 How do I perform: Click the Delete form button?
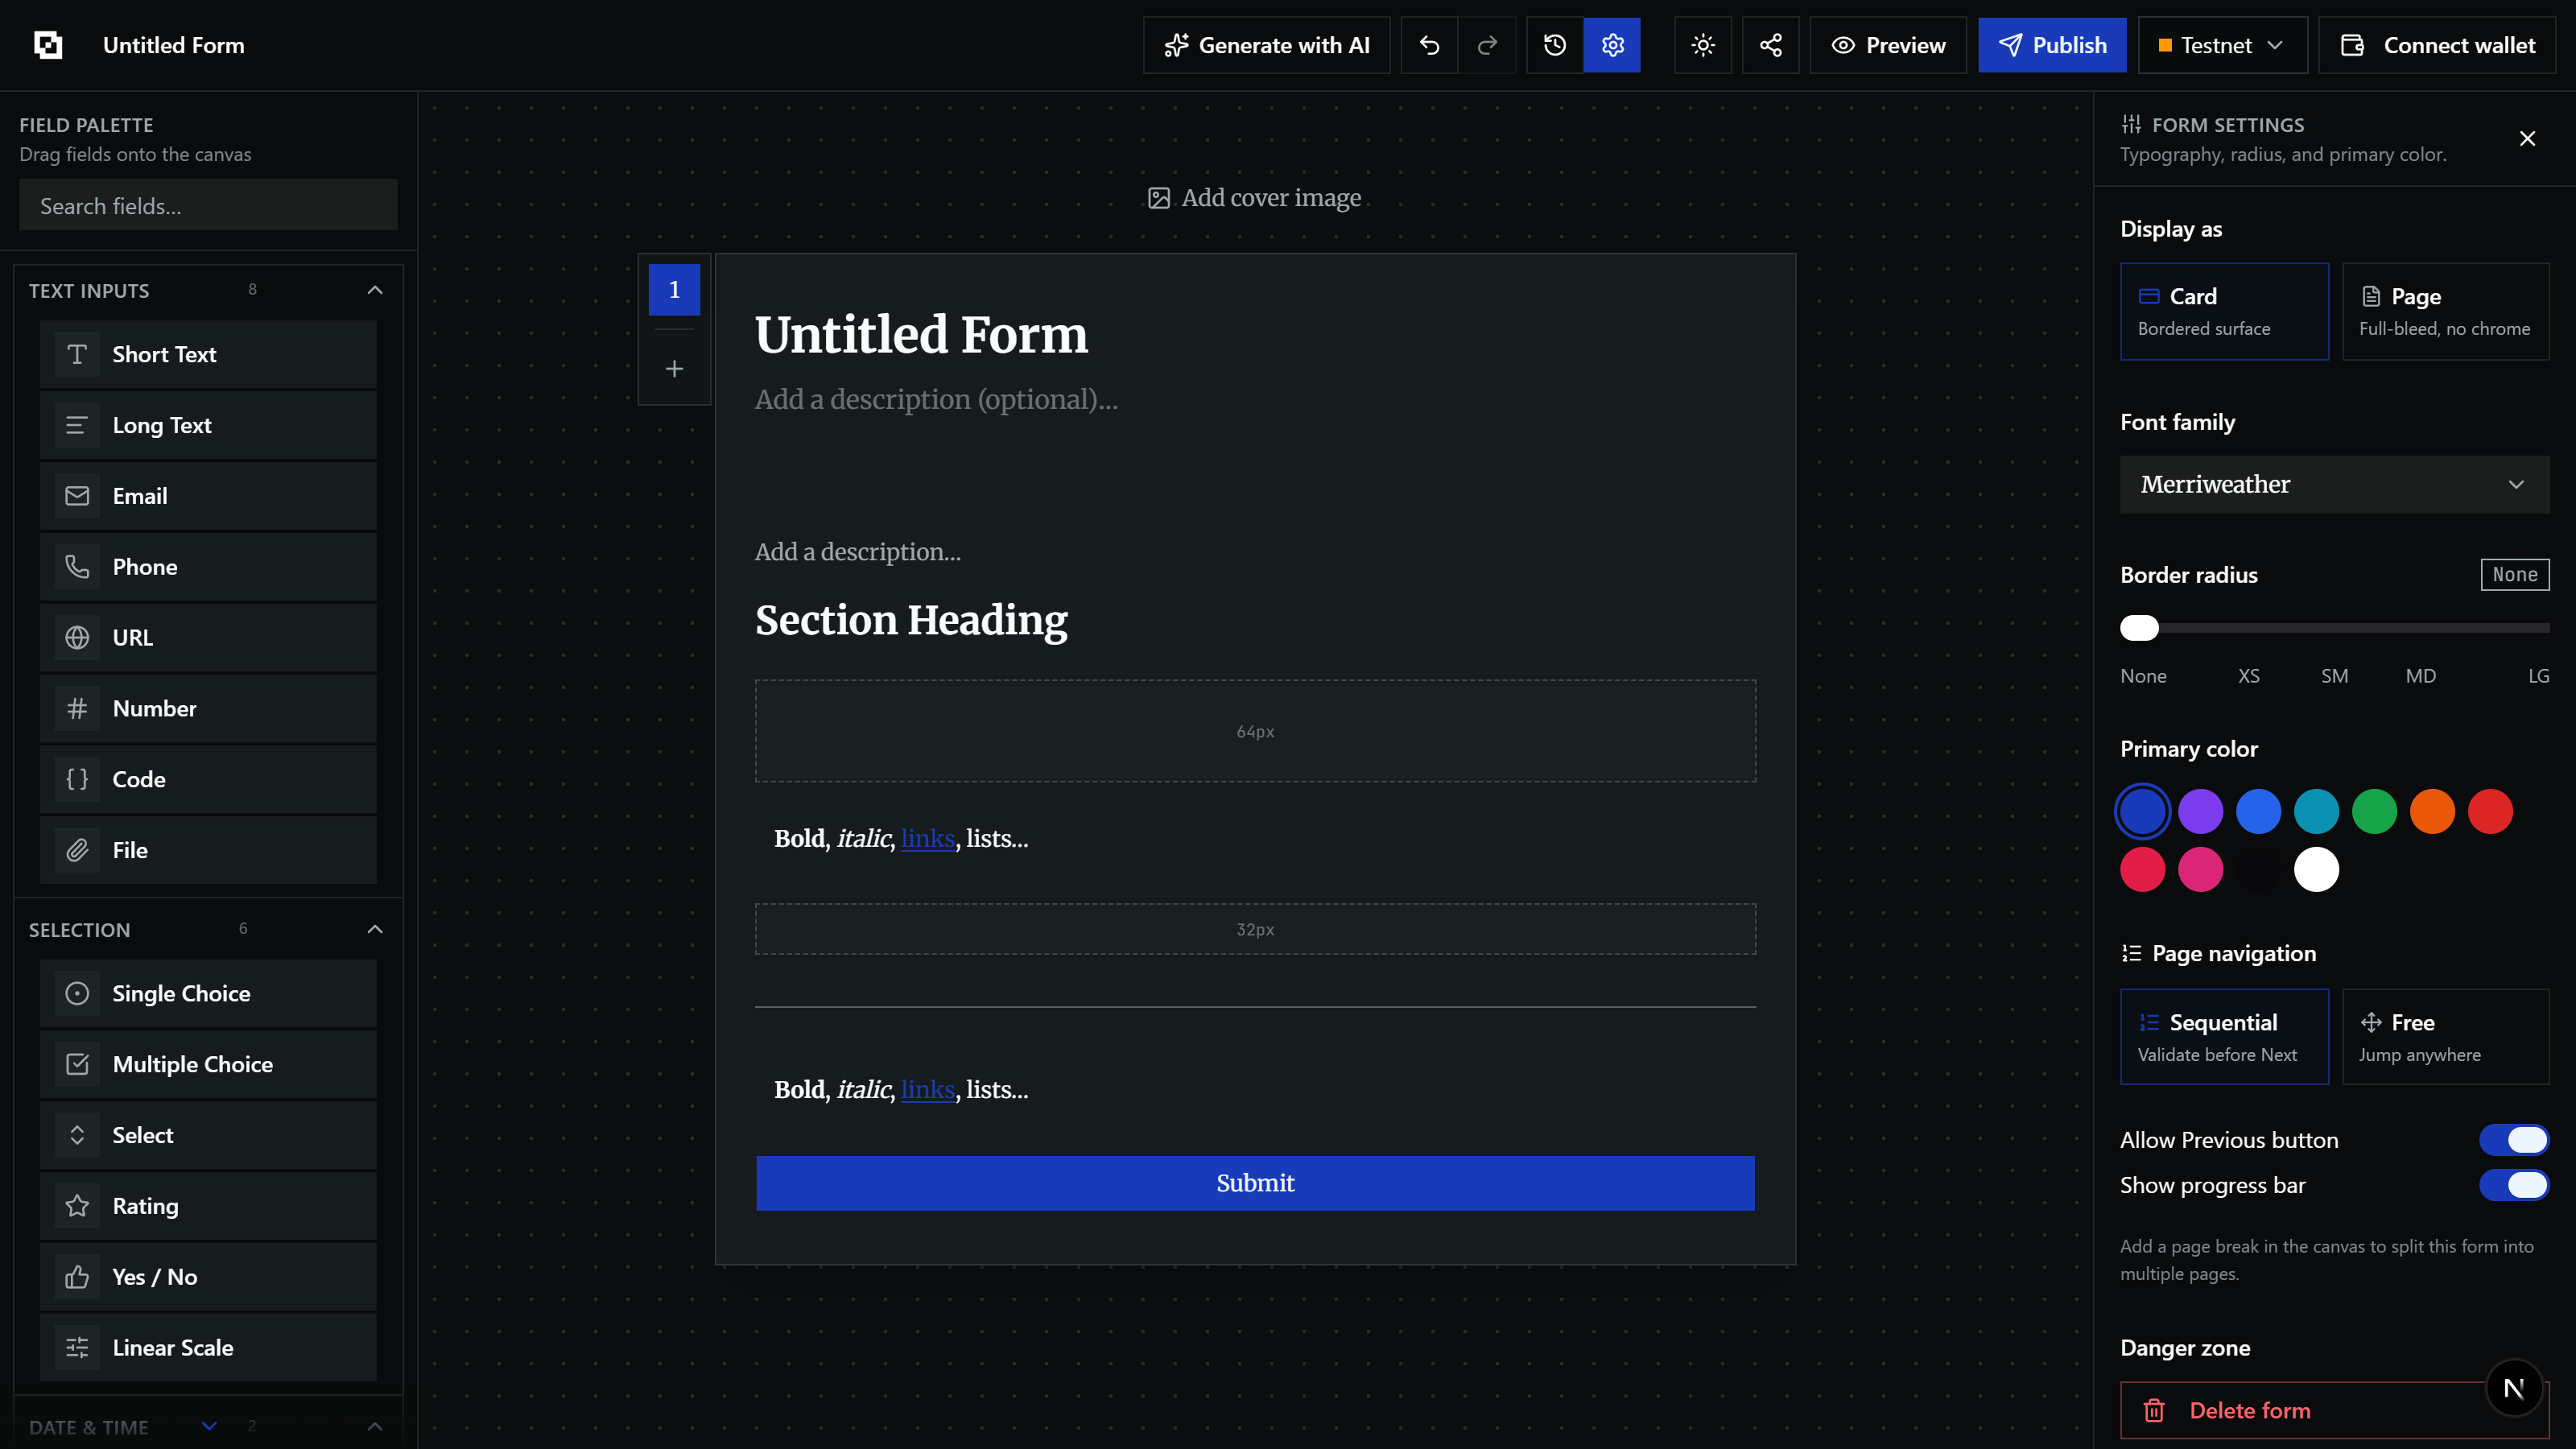tap(2334, 1410)
